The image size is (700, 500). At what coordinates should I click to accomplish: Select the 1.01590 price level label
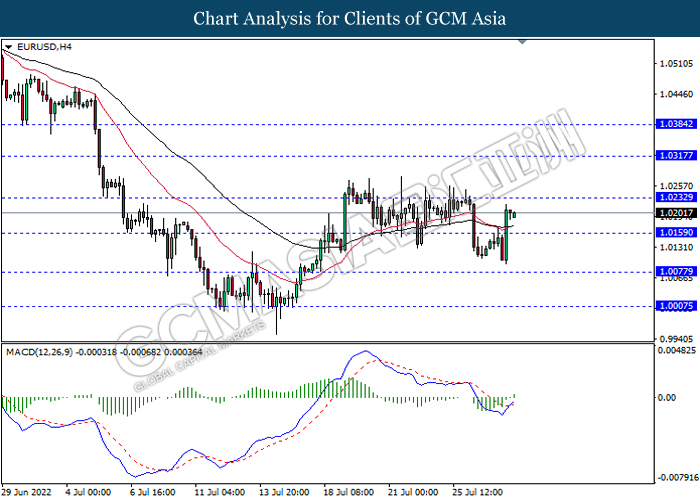point(676,232)
